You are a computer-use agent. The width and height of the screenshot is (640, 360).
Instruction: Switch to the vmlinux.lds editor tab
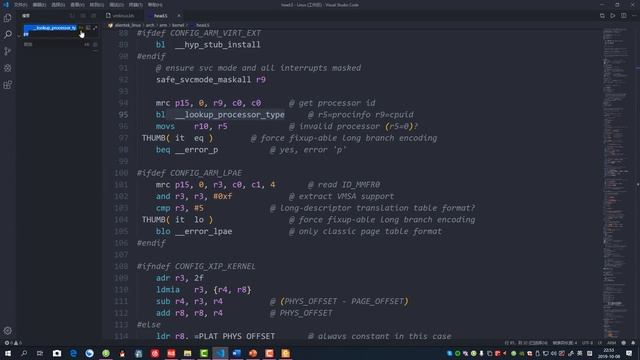[x=124, y=16]
